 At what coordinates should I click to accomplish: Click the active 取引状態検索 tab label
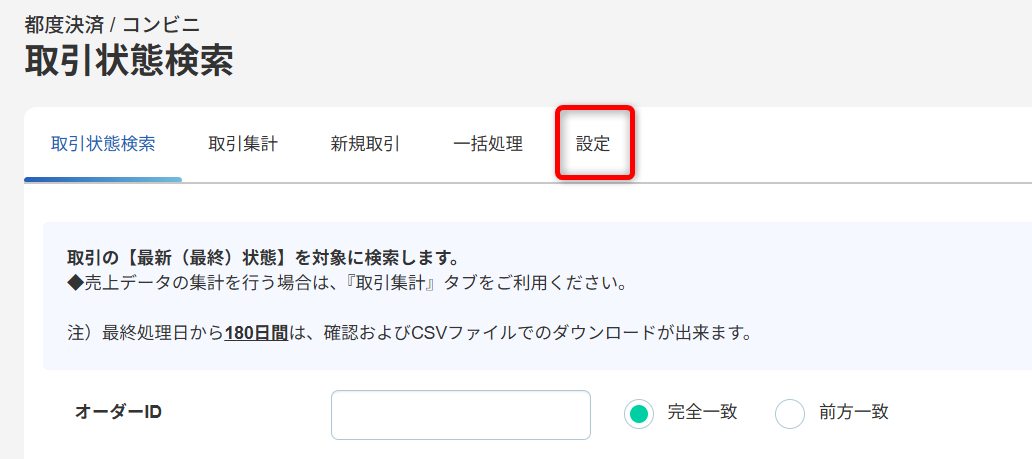(x=103, y=144)
